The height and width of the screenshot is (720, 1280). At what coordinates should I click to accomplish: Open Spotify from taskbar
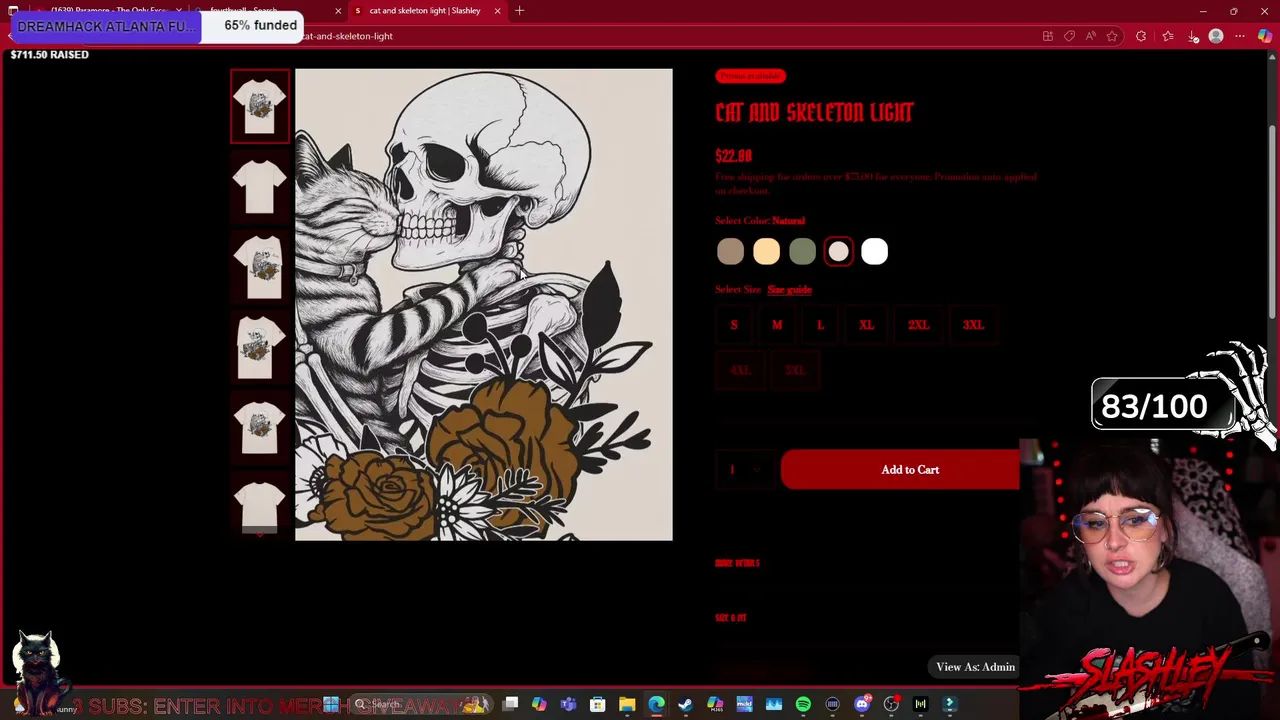coord(803,704)
